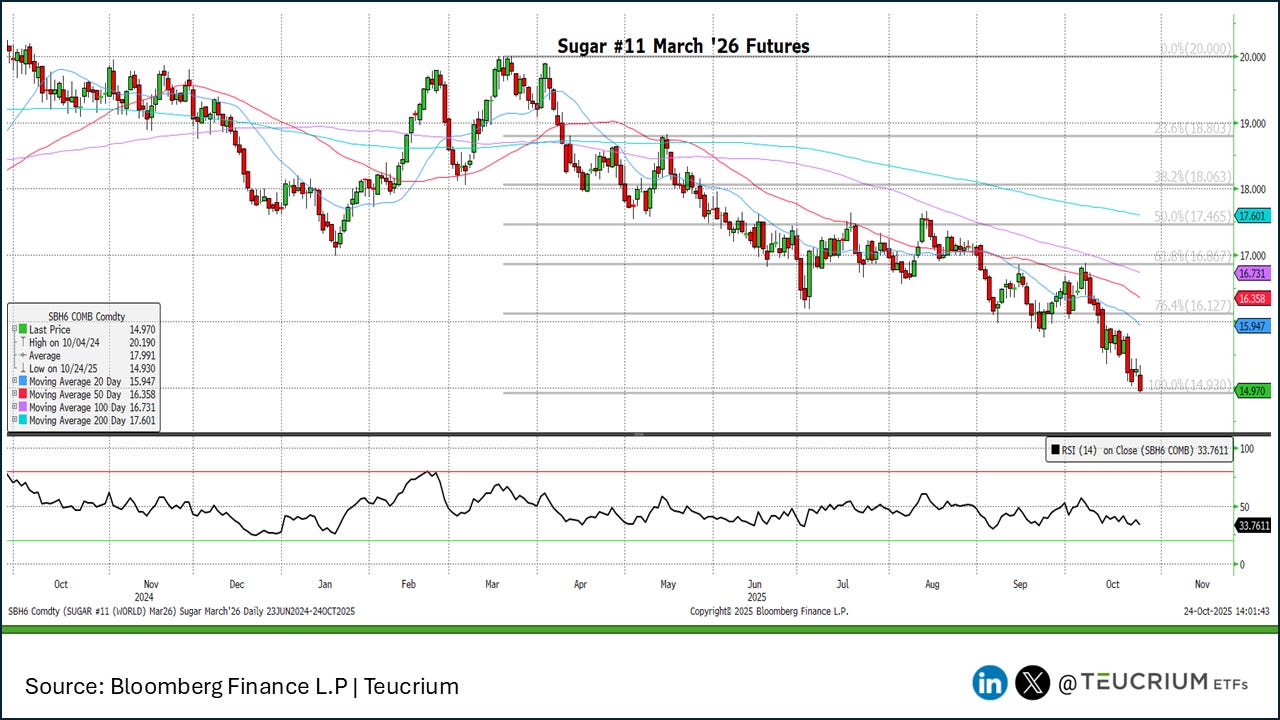Click the 17.000 price axis label
The image size is (1280, 720).
(1254, 255)
